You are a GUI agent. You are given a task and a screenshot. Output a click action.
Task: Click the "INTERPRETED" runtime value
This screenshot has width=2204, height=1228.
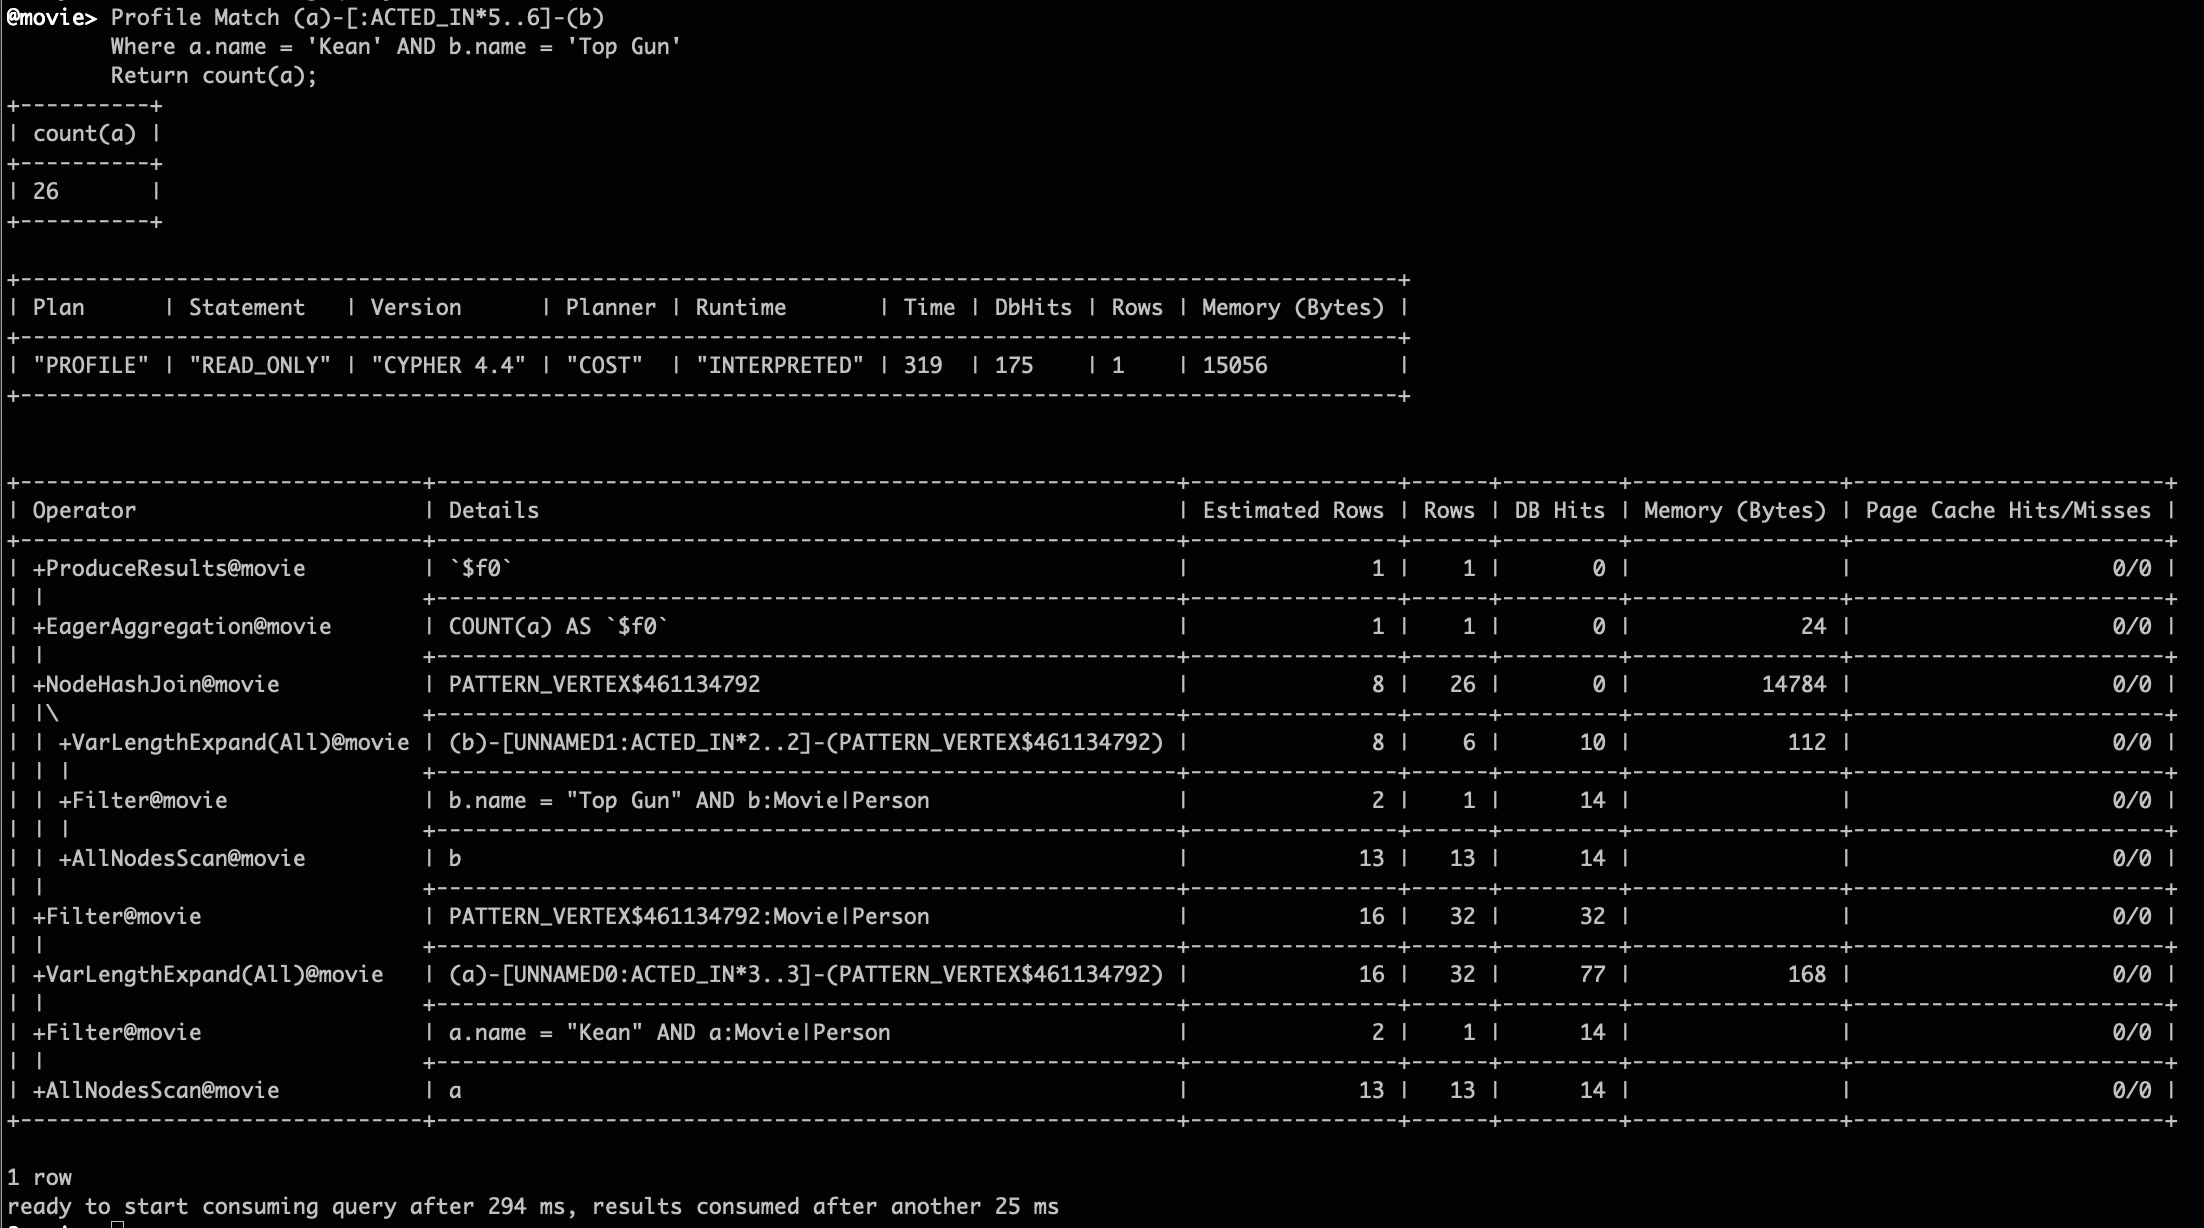point(779,365)
